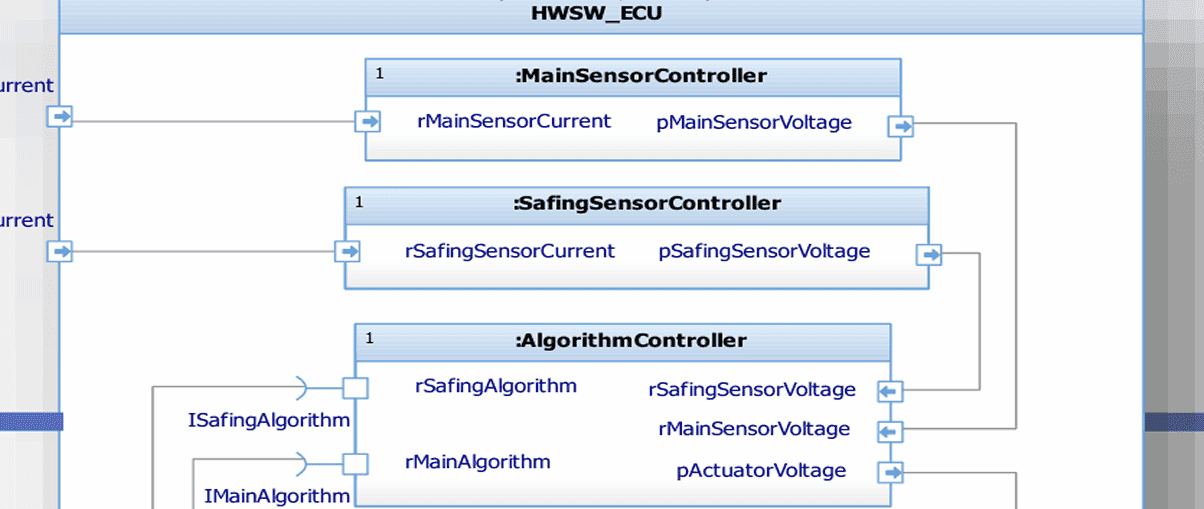
Task: Select the rSafingAlgorithm square port
Action: click(356, 387)
